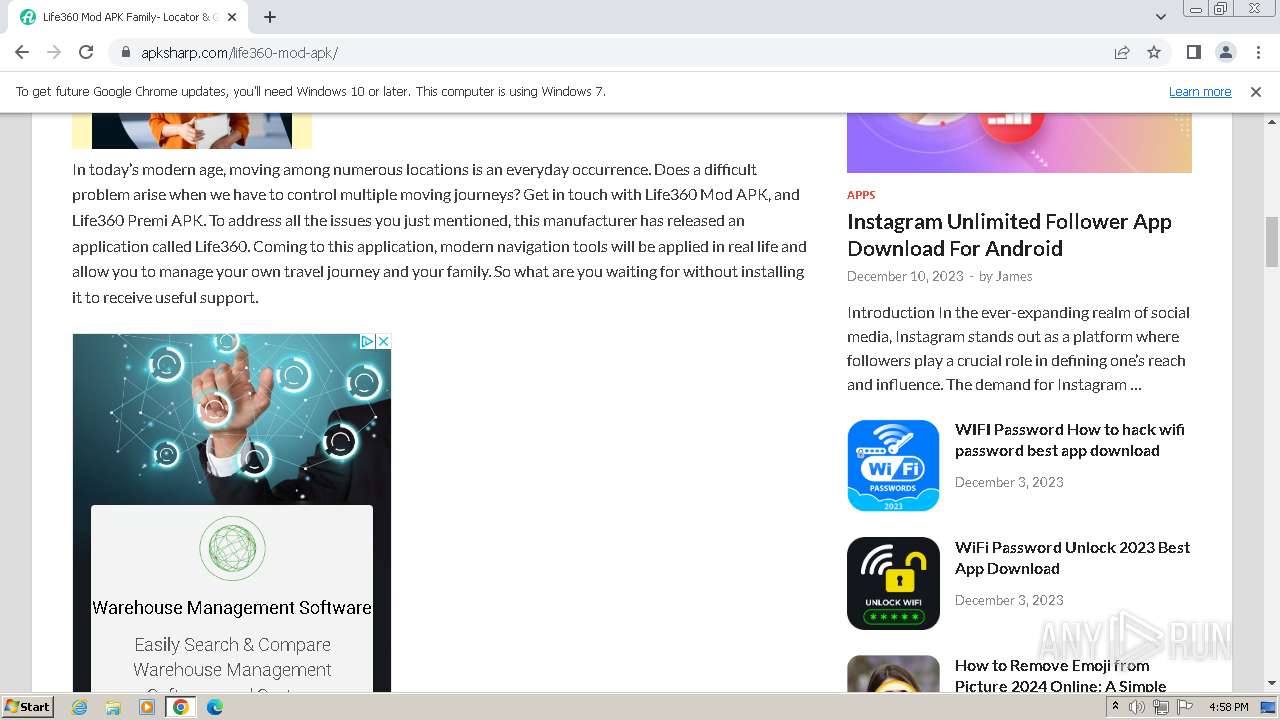Click the December 10, 2023 date
This screenshot has height=720, width=1280.
click(x=905, y=276)
